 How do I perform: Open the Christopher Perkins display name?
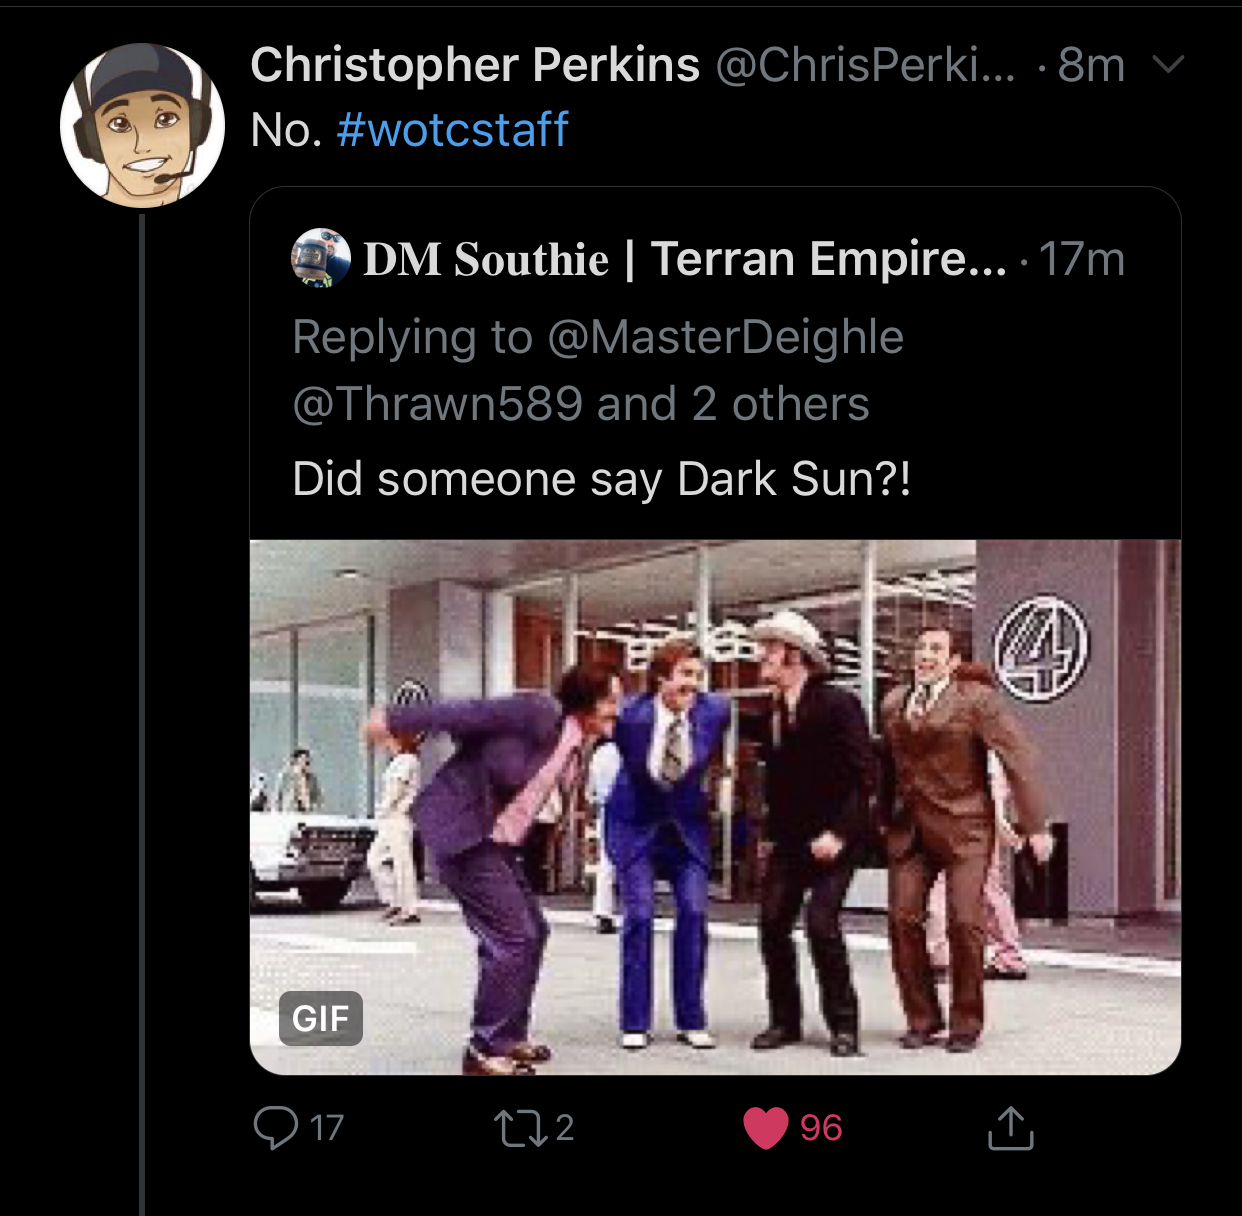(x=475, y=65)
